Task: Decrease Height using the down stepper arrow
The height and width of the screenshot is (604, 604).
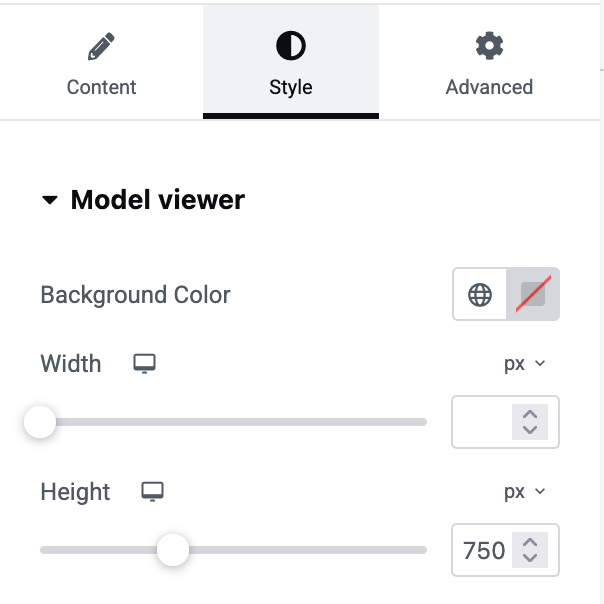Action: [530, 558]
